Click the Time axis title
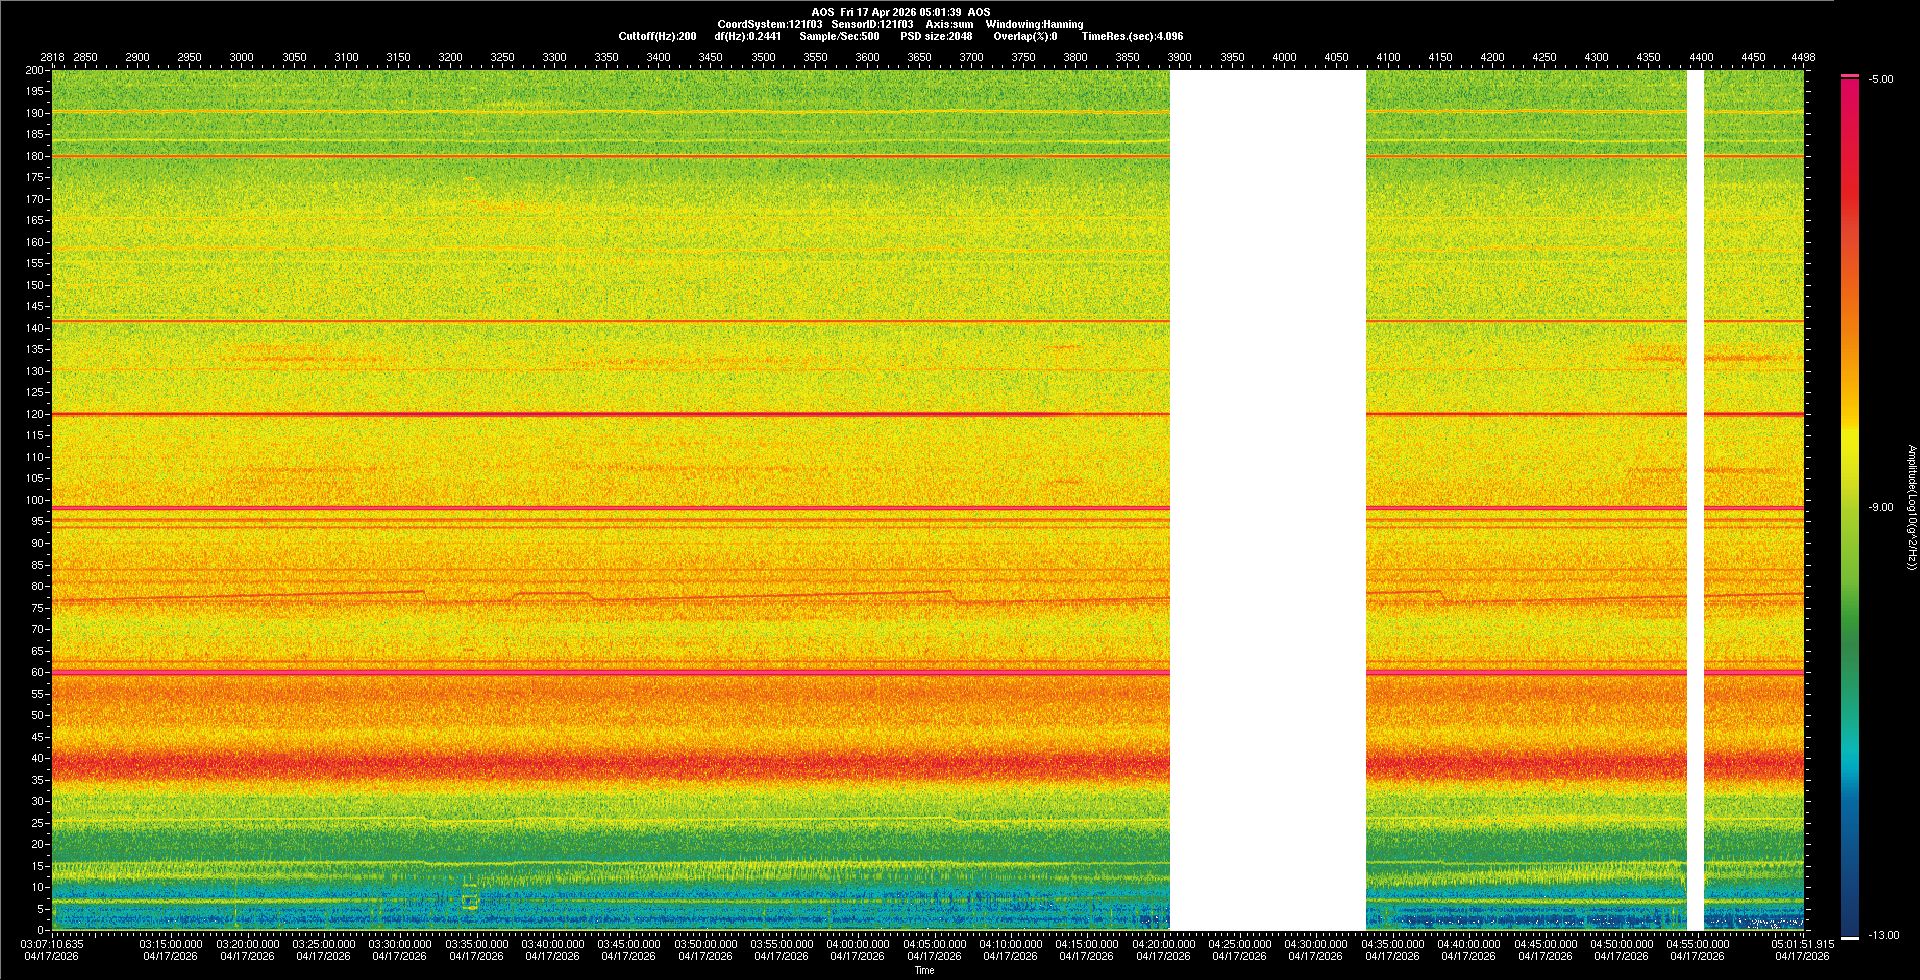This screenshot has height=980, width=1920. point(924,970)
